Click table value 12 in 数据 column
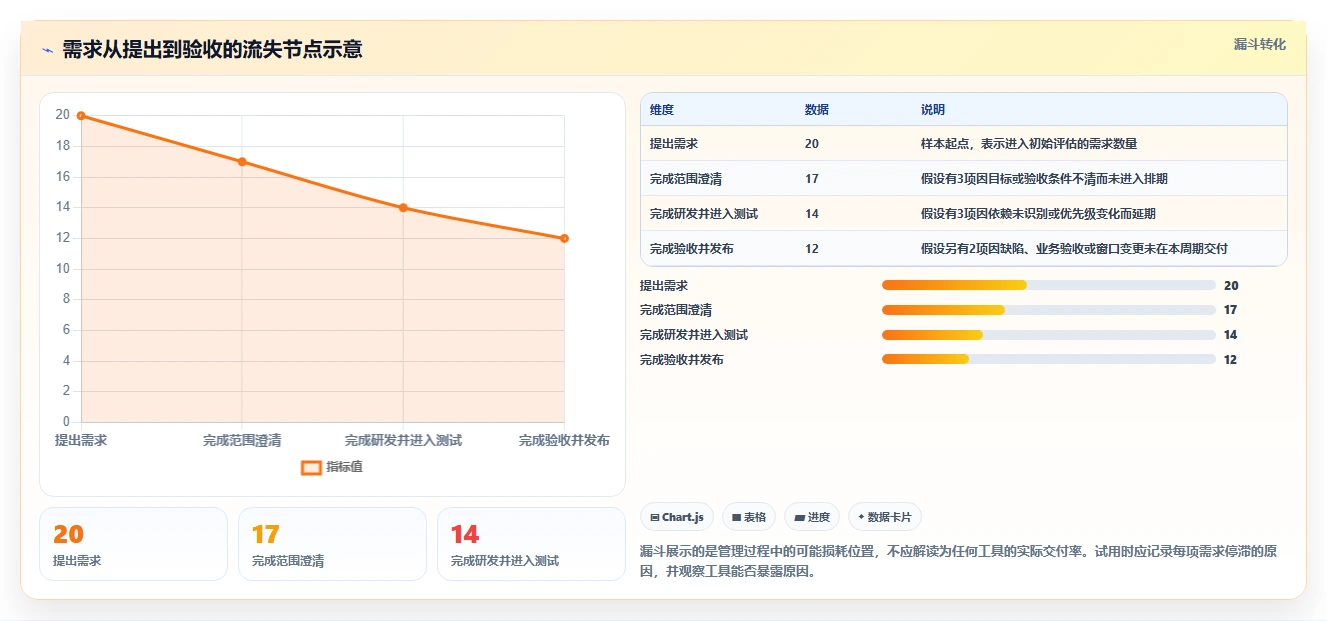 coord(811,249)
